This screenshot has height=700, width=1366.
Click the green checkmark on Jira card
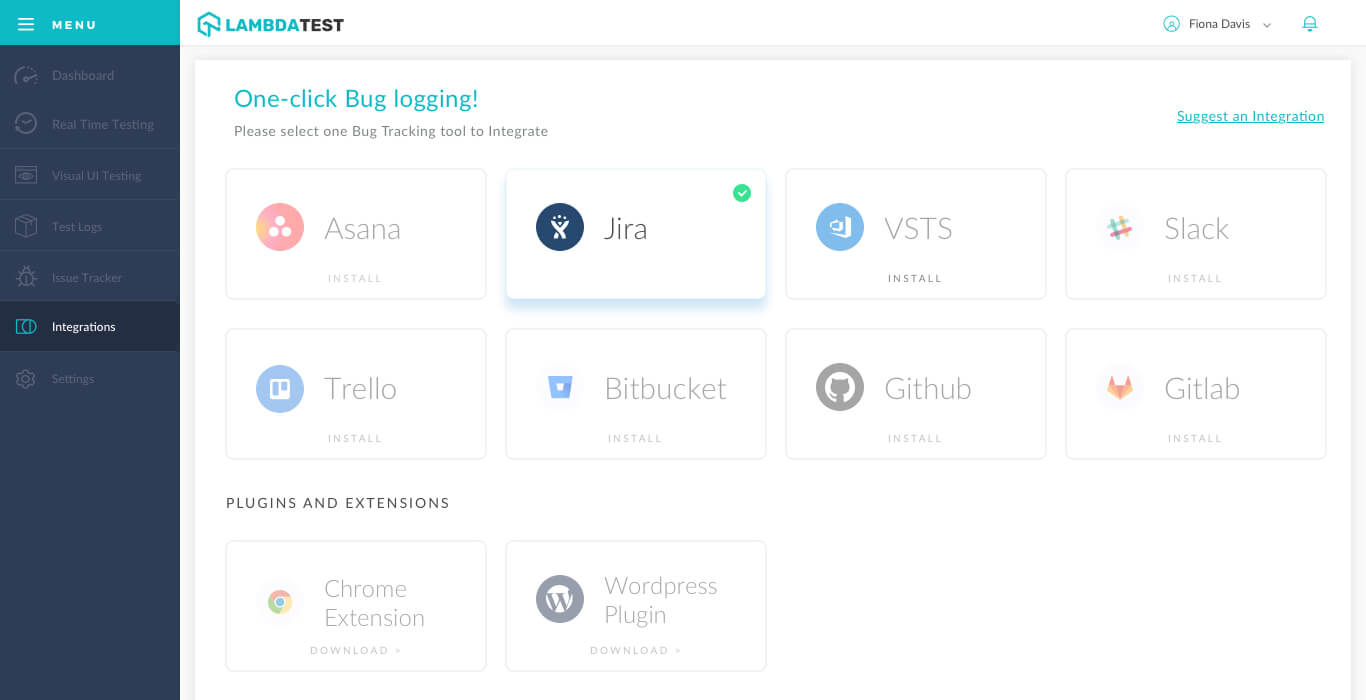coord(742,193)
